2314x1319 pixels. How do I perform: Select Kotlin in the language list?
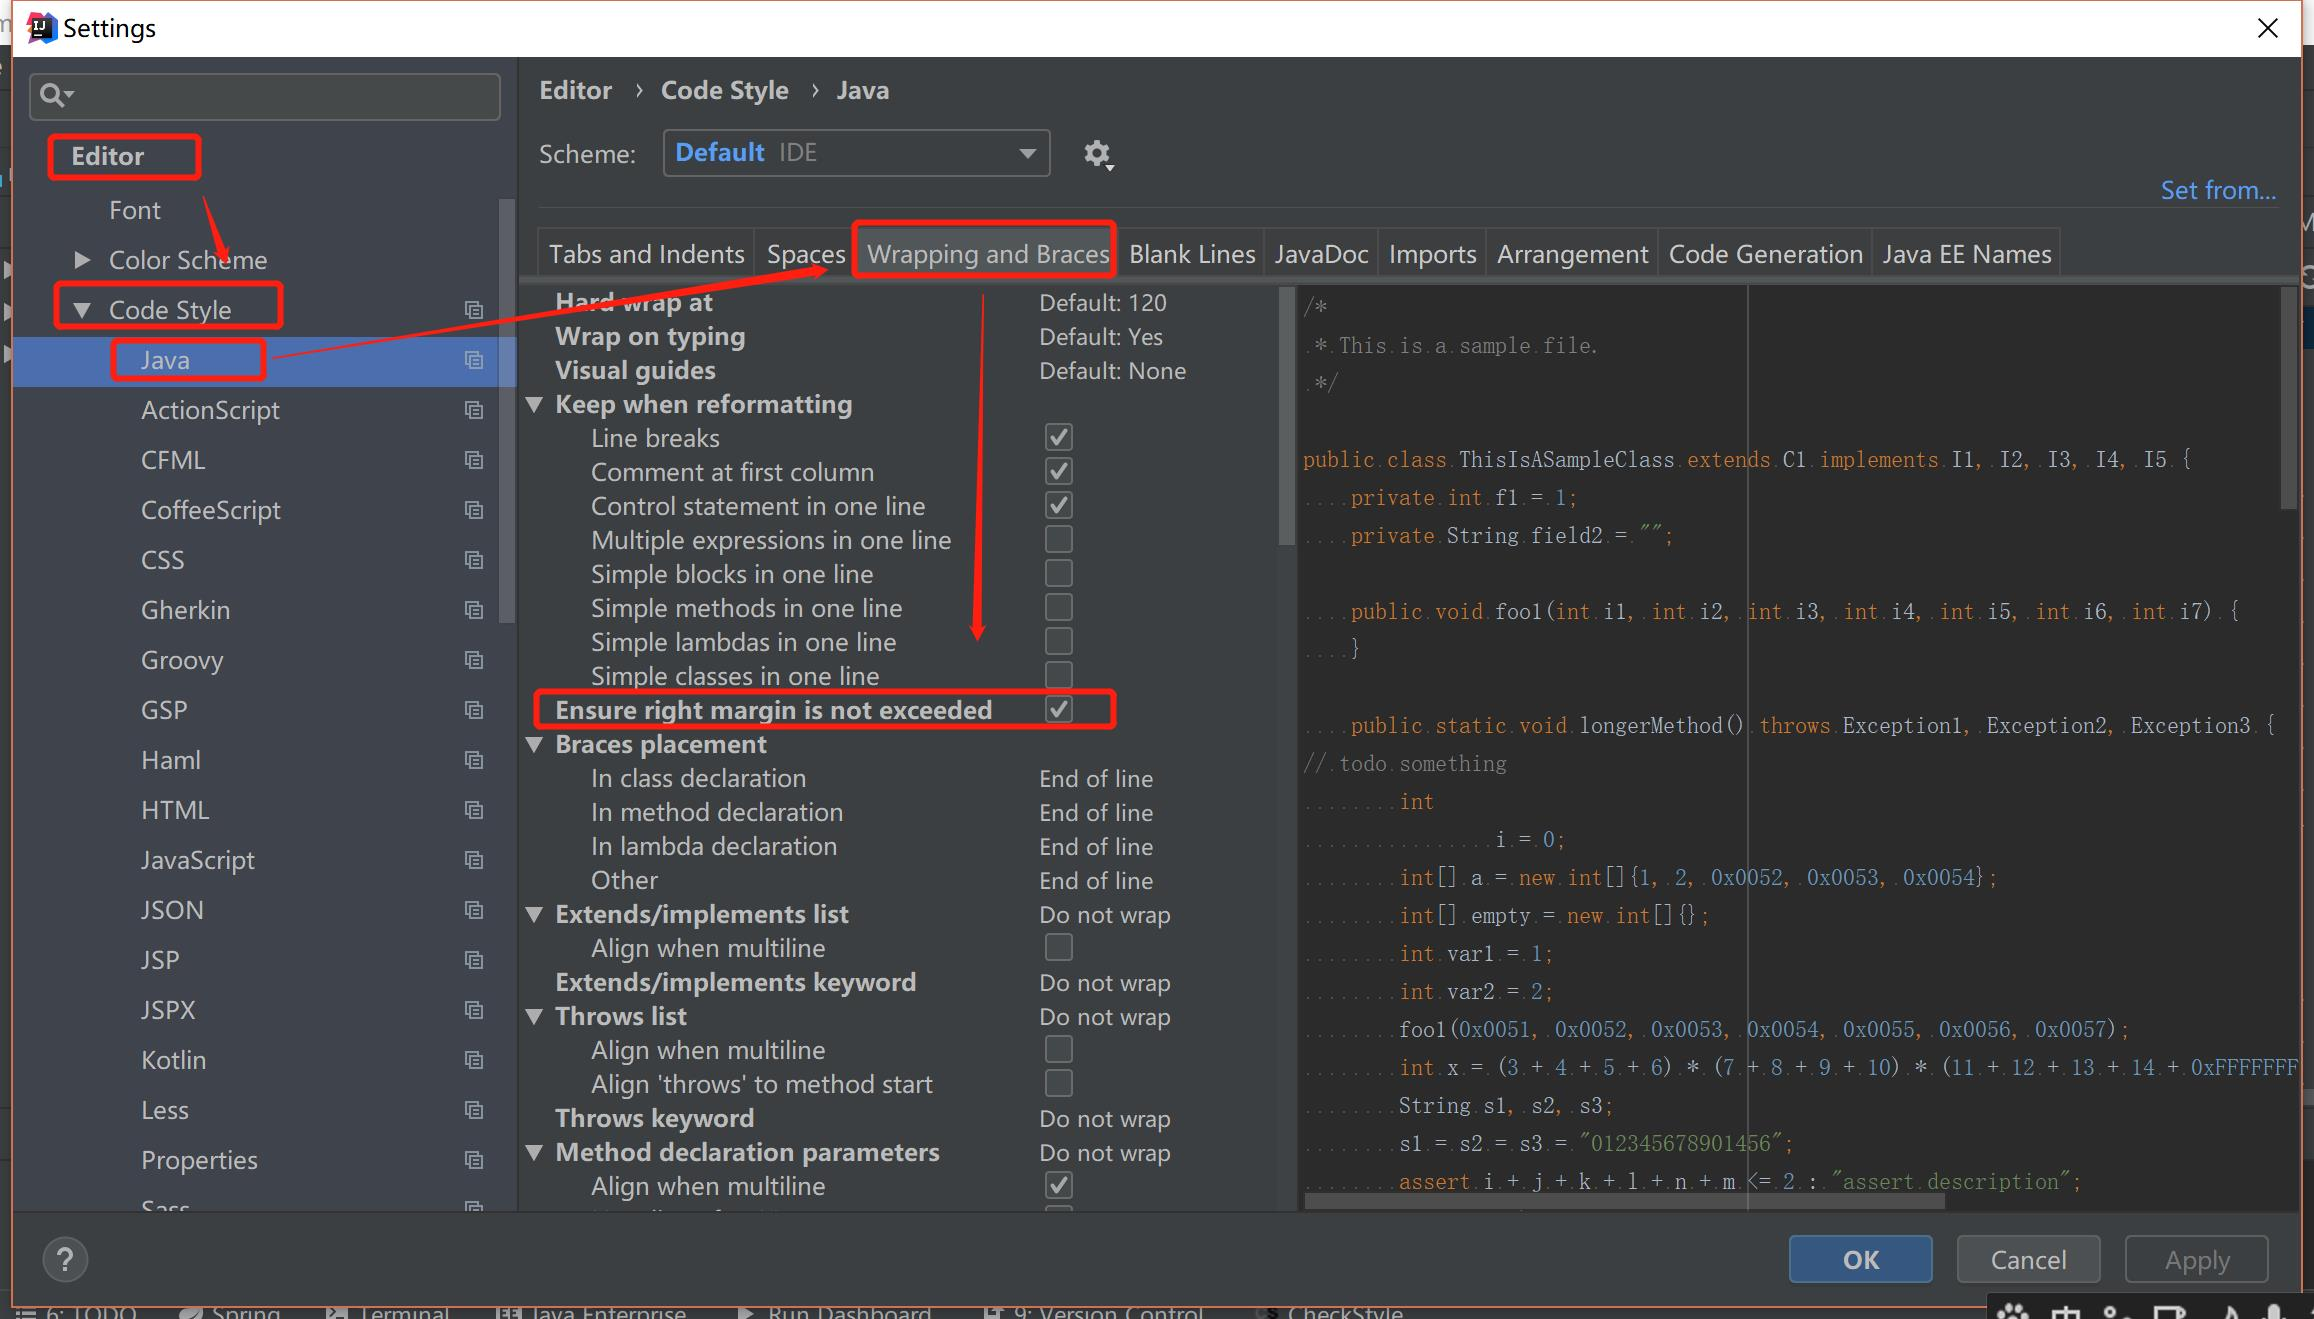(x=173, y=1060)
